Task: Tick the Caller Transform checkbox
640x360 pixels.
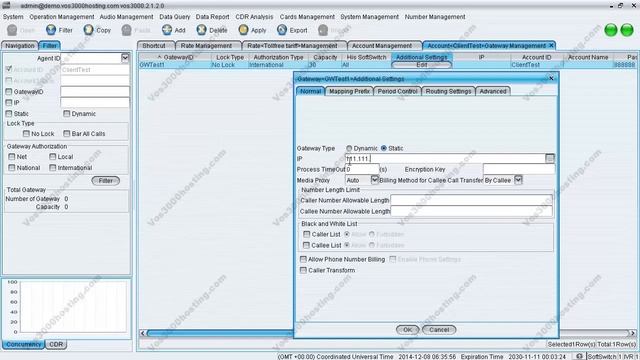Action: (303, 270)
